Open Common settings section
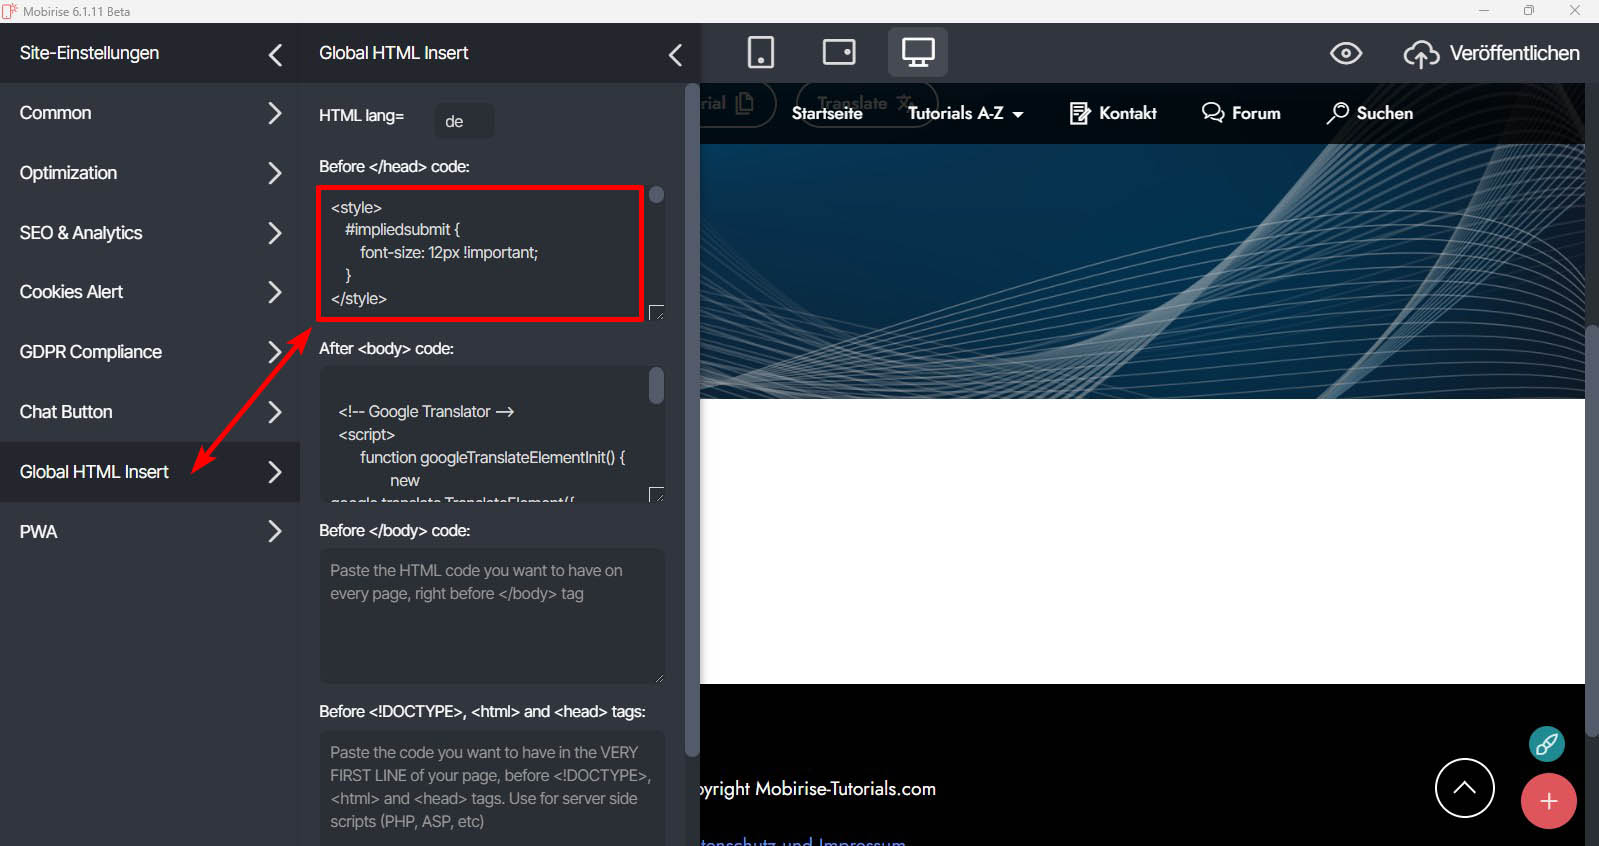This screenshot has height=846, width=1599. pos(150,113)
